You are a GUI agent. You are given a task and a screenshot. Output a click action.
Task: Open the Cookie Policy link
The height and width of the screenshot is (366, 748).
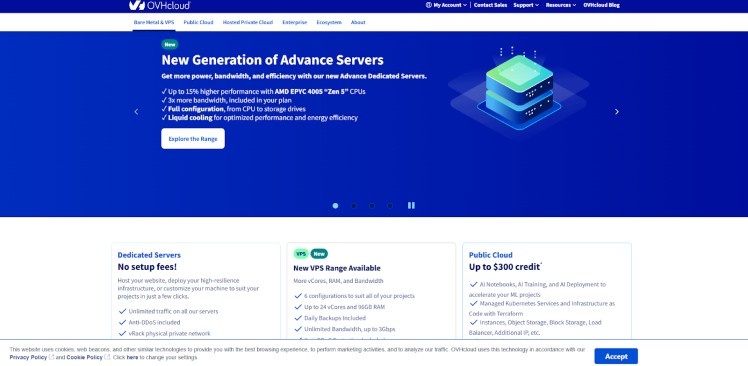[84, 357]
